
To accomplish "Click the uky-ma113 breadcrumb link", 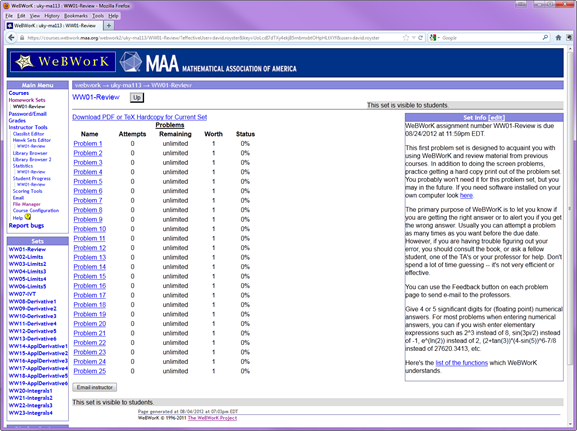I will [x=126, y=85].
